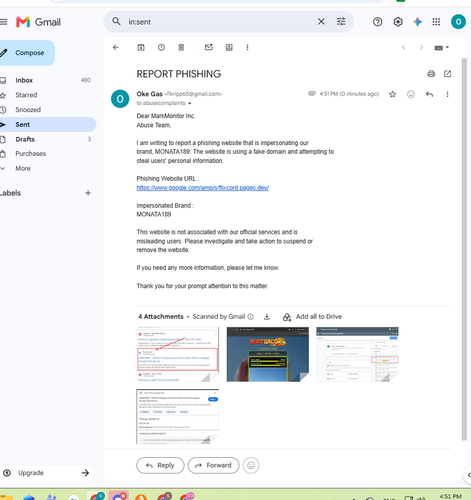Screen dimensions: 471x500
Task: Go to older message arrow
Action: pyautogui.click(x=421, y=47)
